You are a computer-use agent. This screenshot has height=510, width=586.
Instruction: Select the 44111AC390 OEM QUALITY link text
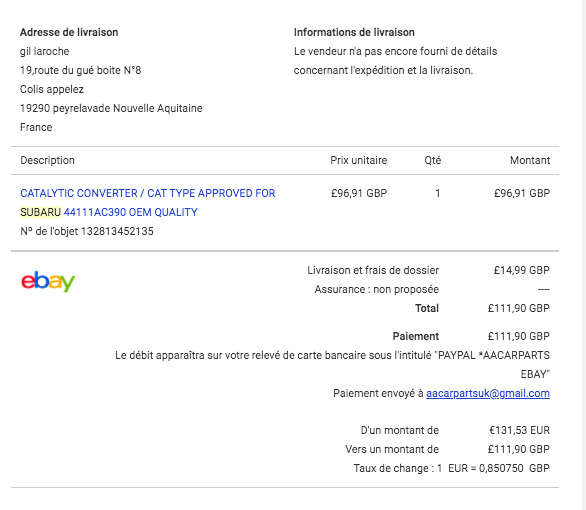(130, 212)
